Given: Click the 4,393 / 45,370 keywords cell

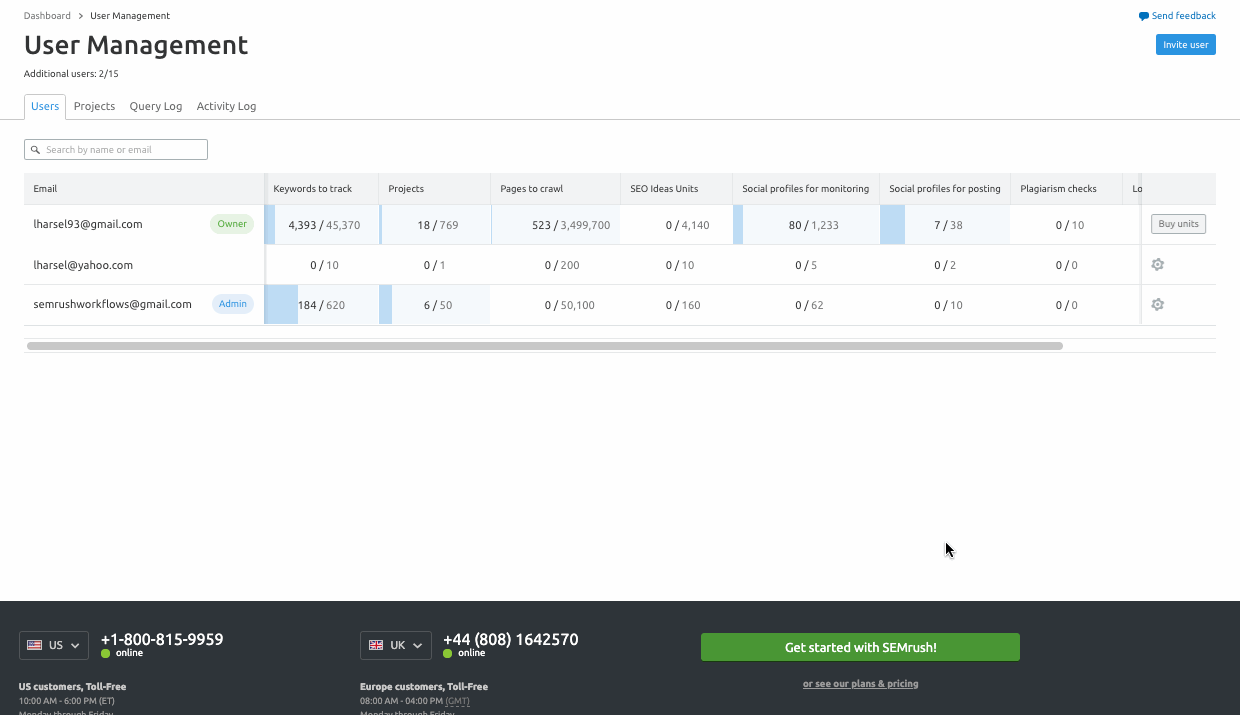Looking at the screenshot, I should [x=324, y=225].
